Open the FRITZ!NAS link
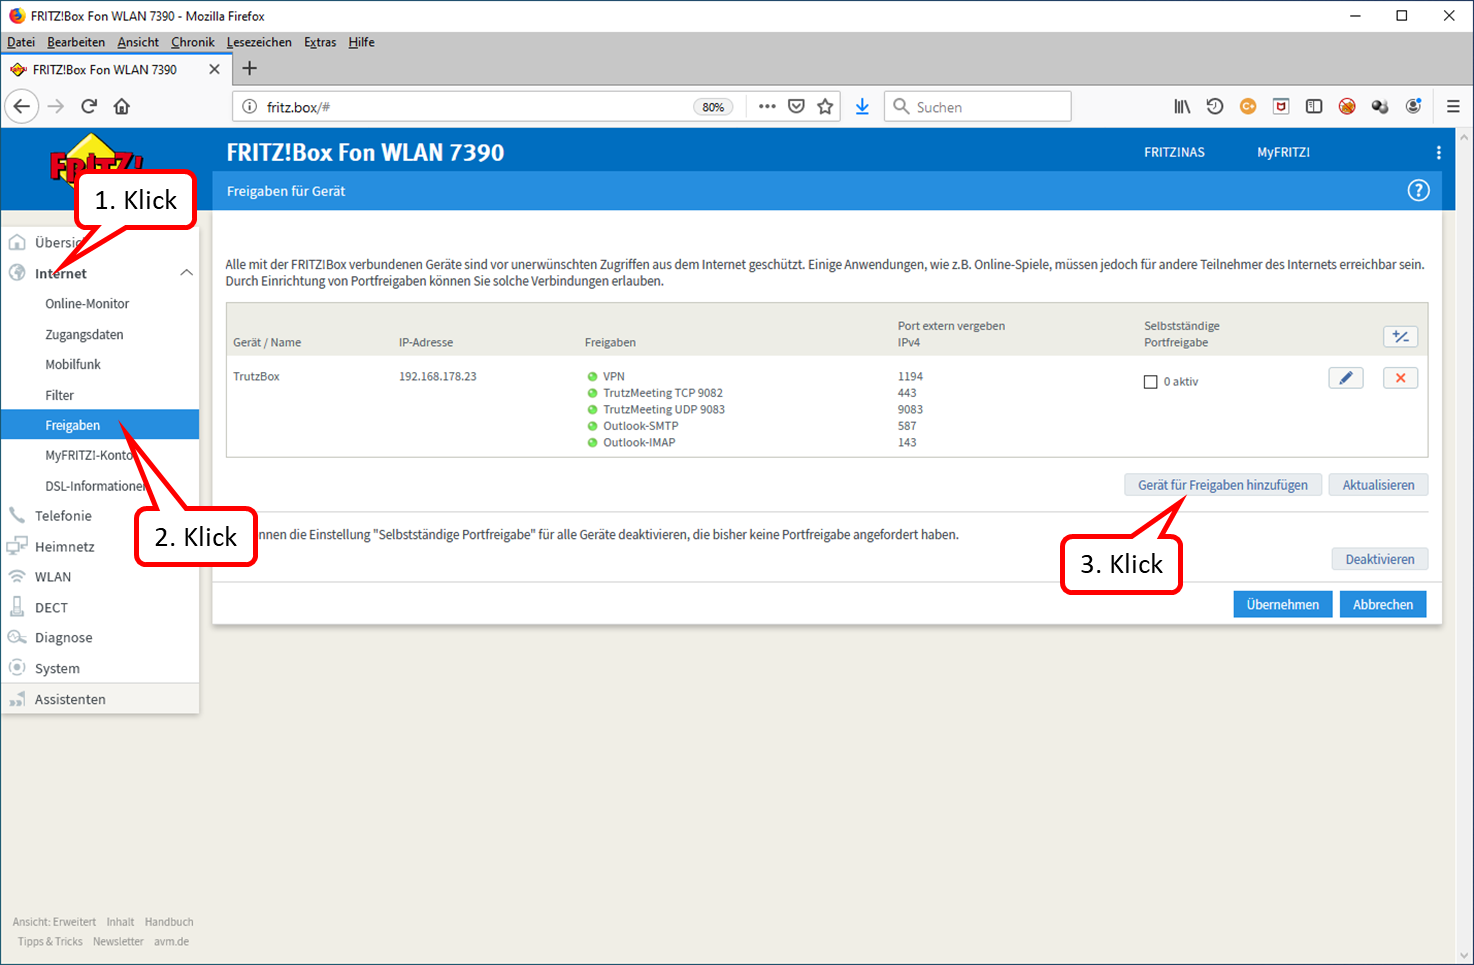 (1174, 153)
